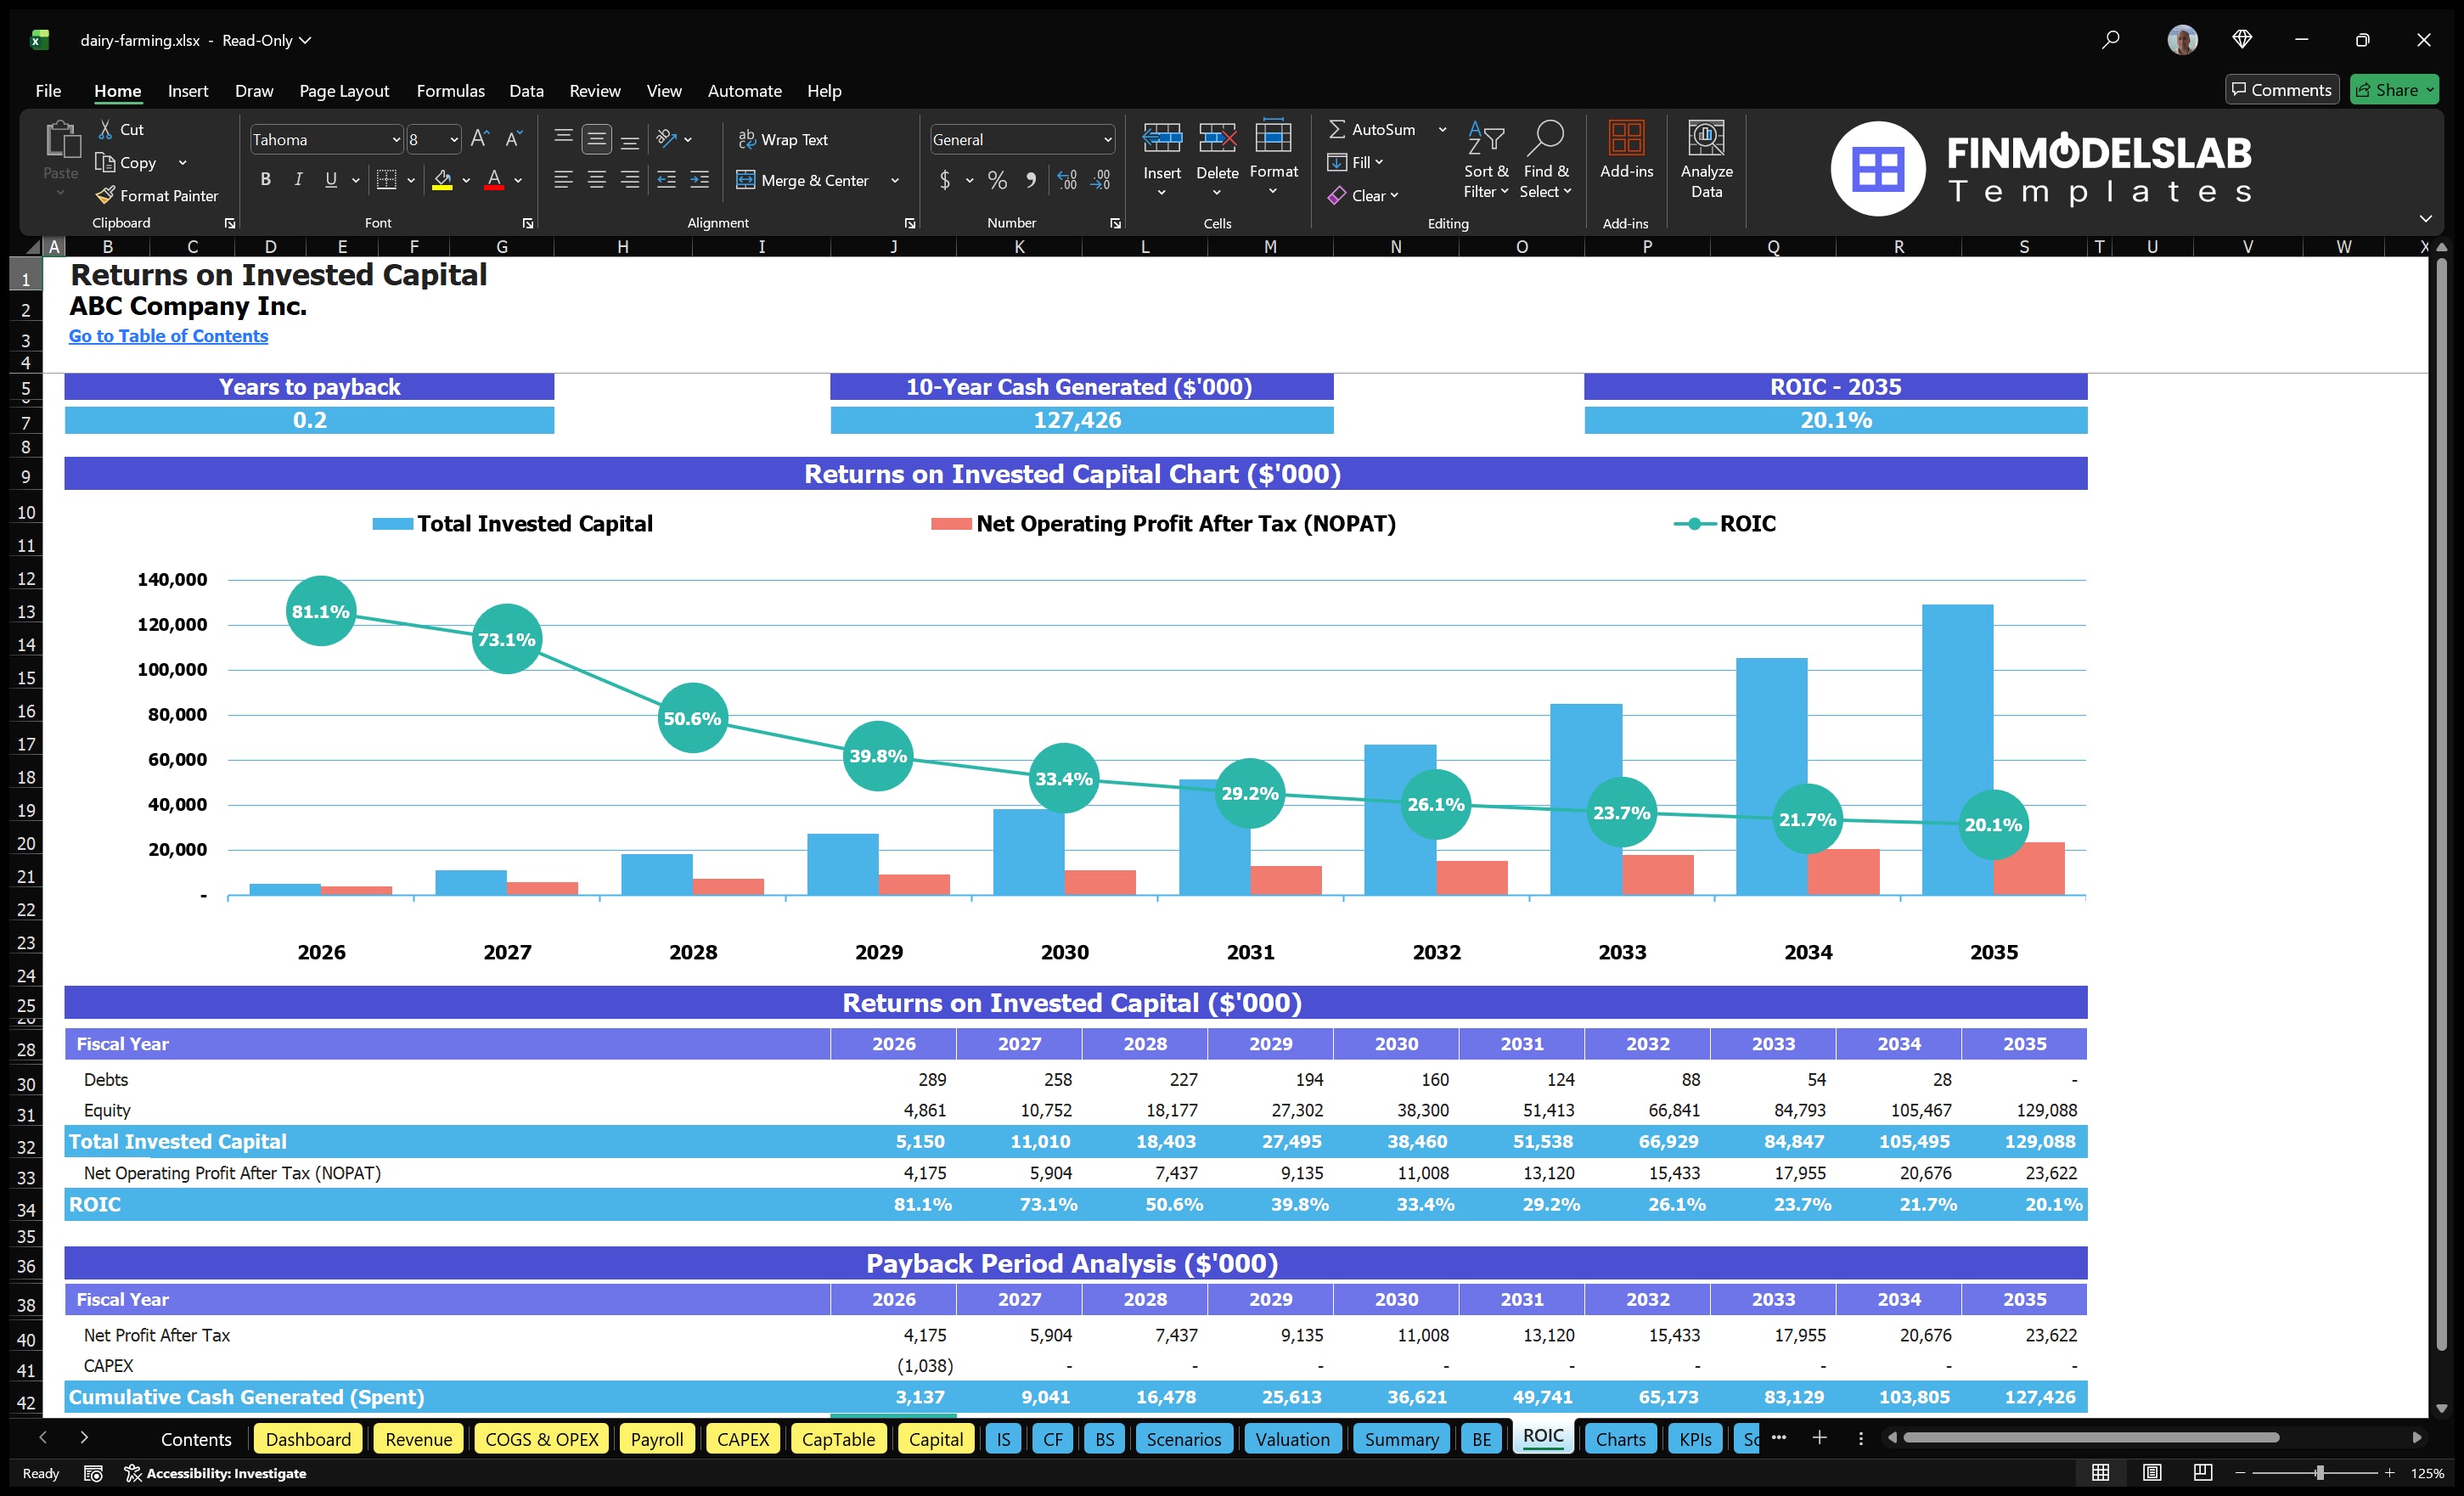This screenshot has height=1496, width=2464.
Task: Switch to the Formulas ribbon tab
Action: 450,90
